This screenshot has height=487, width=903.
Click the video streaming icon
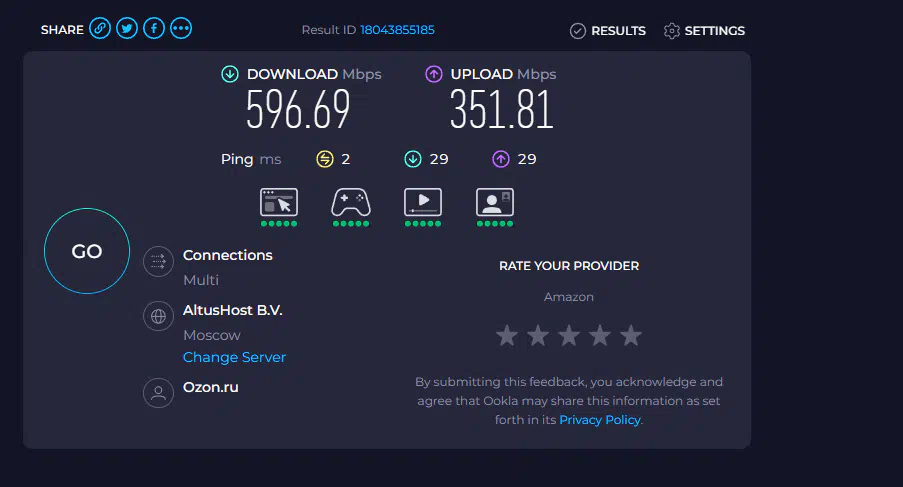click(x=423, y=203)
